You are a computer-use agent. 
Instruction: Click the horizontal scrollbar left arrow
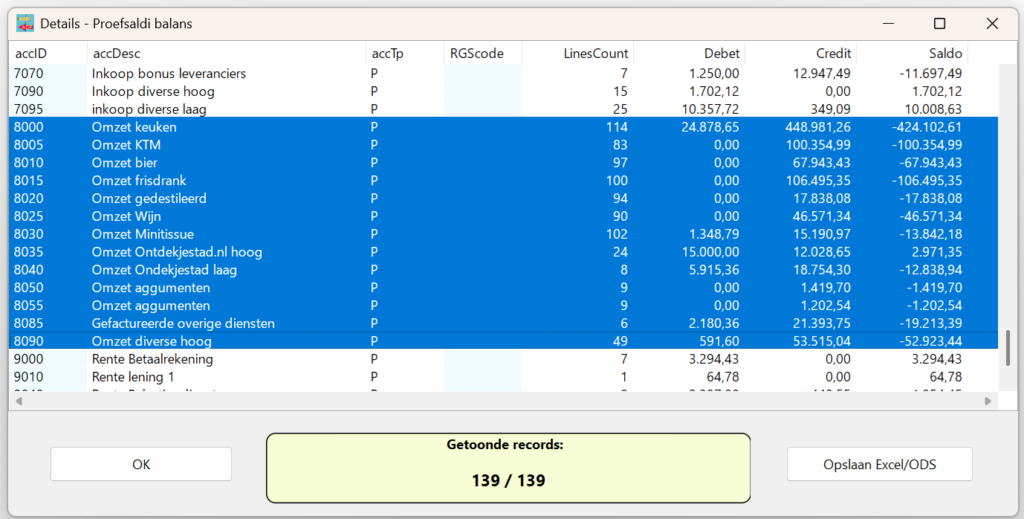click(x=18, y=401)
